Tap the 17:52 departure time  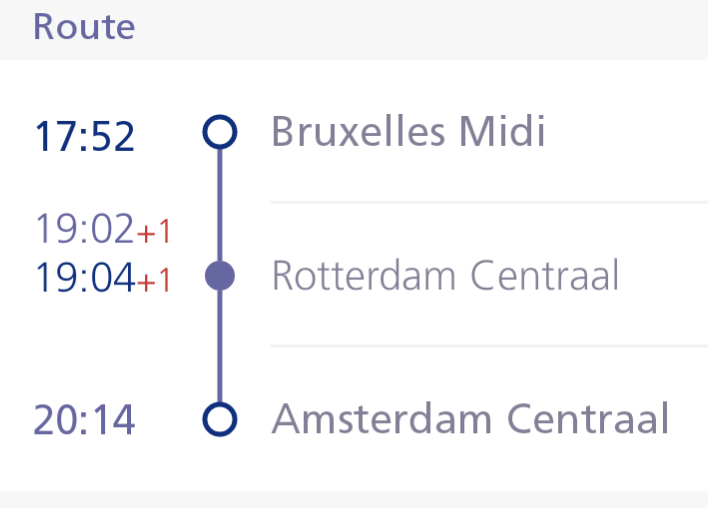point(85,137)
